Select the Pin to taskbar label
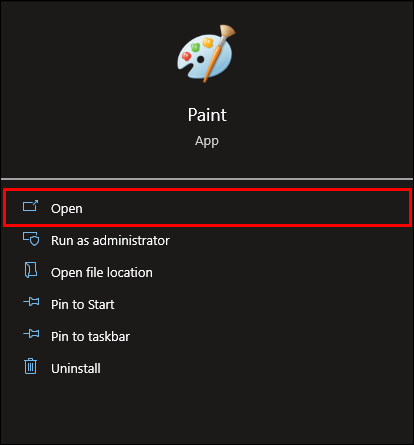This screenshot has width=414, height=445. point(90,336)
